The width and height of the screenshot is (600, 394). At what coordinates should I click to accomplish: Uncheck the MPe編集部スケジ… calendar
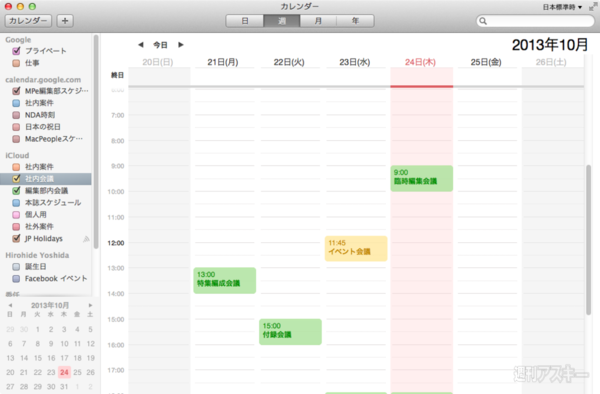coord(16,91)
